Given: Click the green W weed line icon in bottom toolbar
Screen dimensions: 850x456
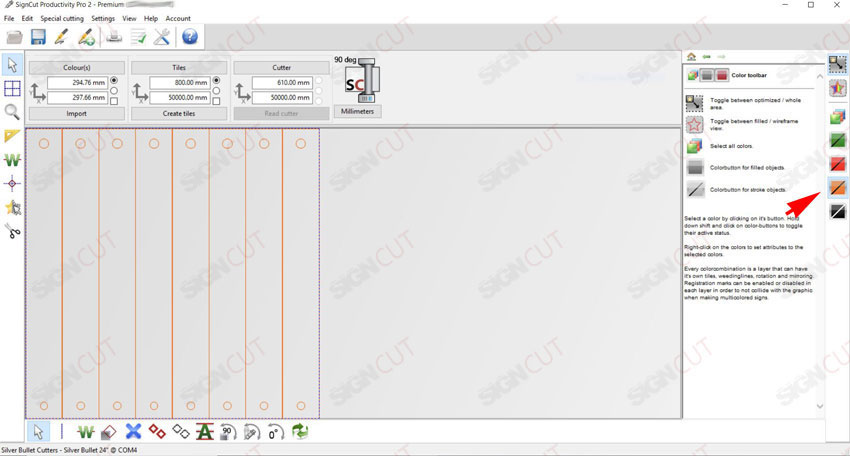Looking at the screenshot, I should (86, 432).
